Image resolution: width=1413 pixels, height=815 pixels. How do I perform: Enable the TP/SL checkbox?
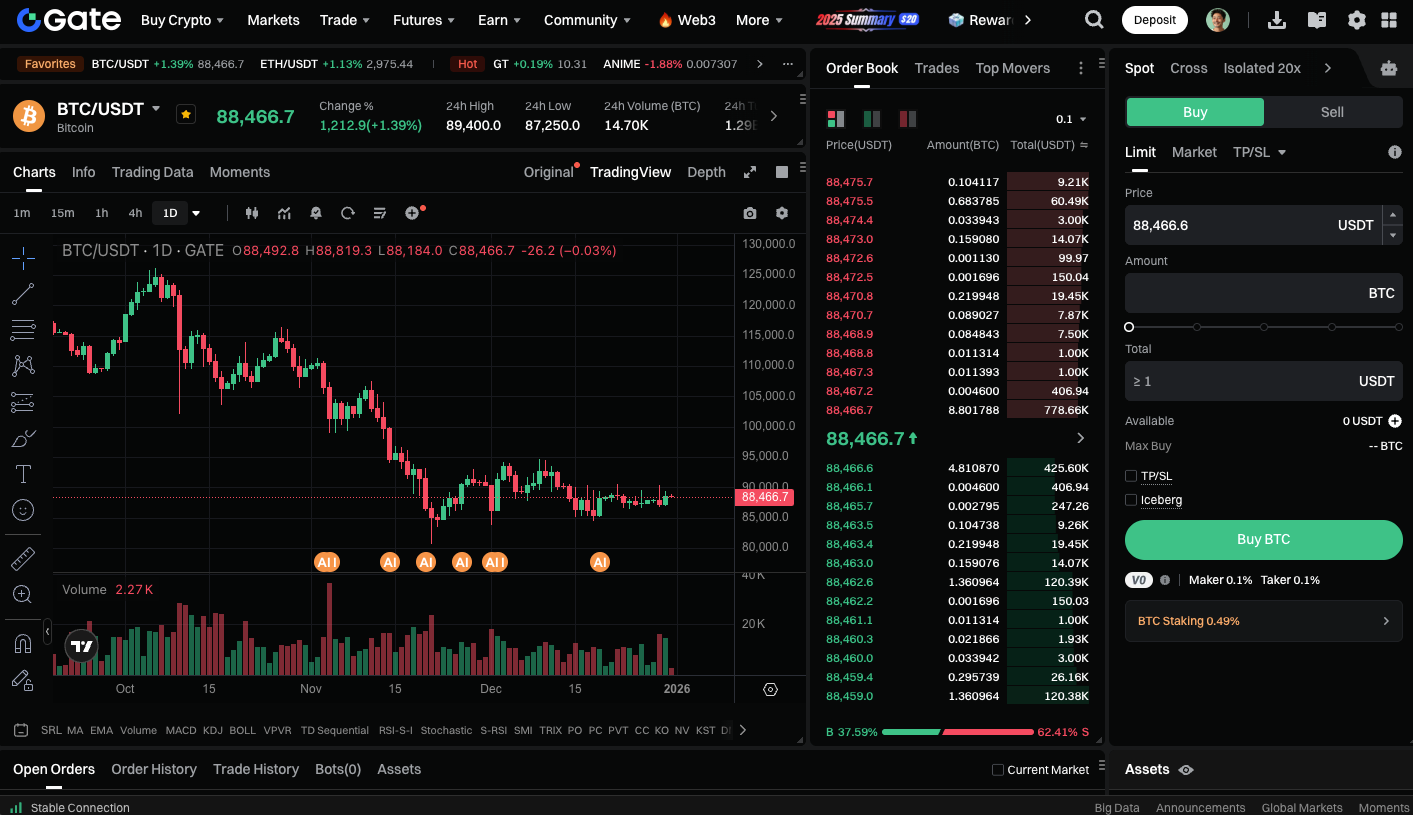(x=1131, y=476)
